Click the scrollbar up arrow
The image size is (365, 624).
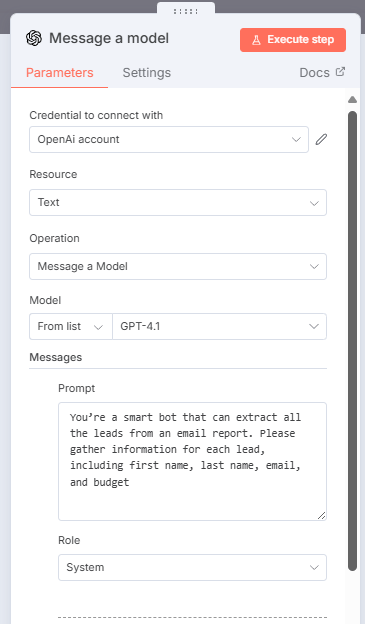(x=352, y=99)
